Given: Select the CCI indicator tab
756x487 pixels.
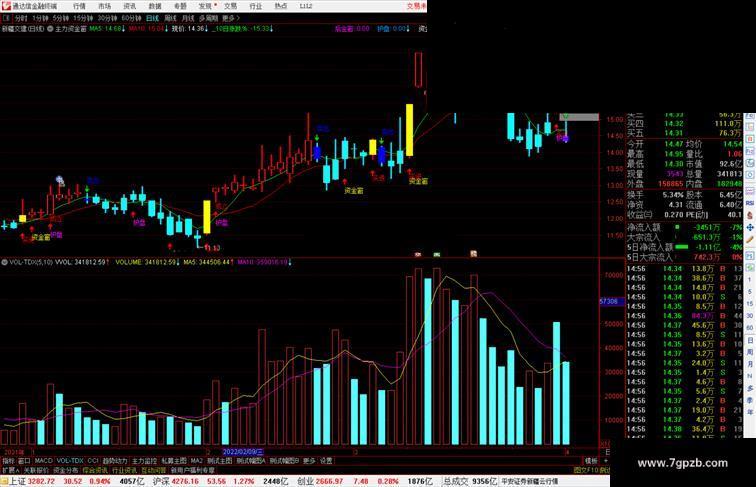Looking at the screenshot, I should point(93,461).
